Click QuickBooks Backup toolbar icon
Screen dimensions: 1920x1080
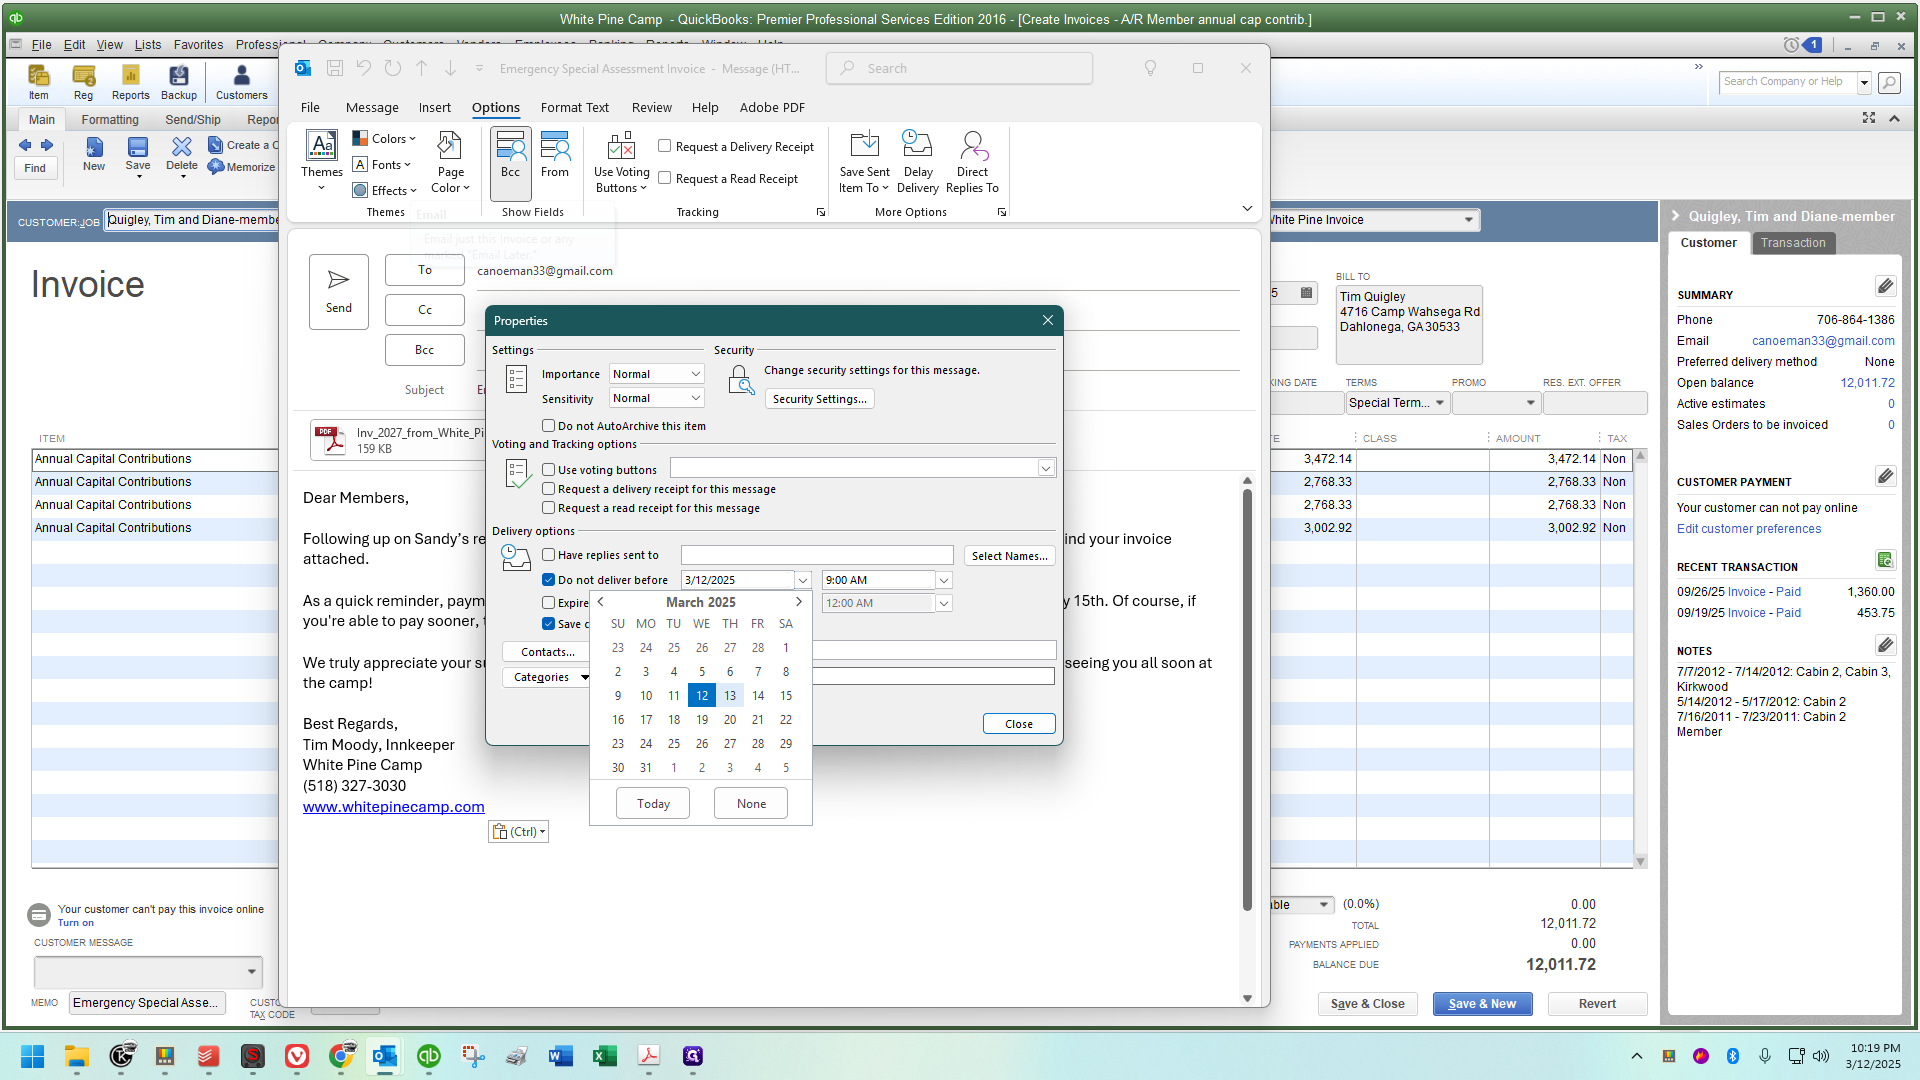[179, 82]
